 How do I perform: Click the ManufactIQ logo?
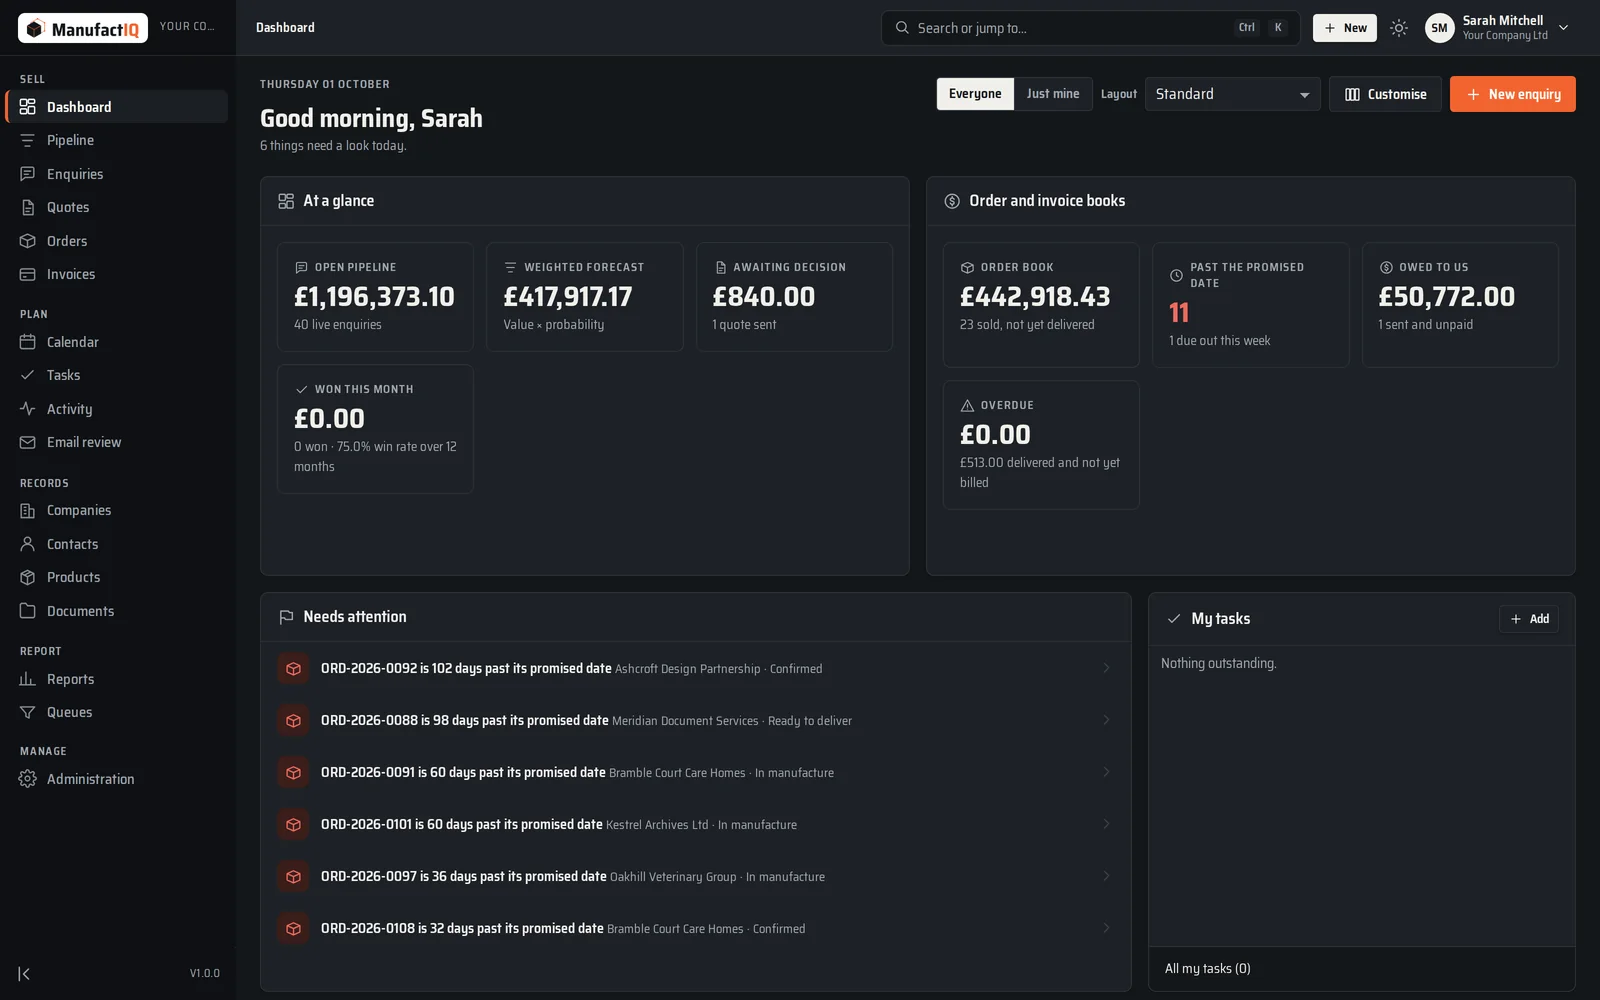coord(83,28)
